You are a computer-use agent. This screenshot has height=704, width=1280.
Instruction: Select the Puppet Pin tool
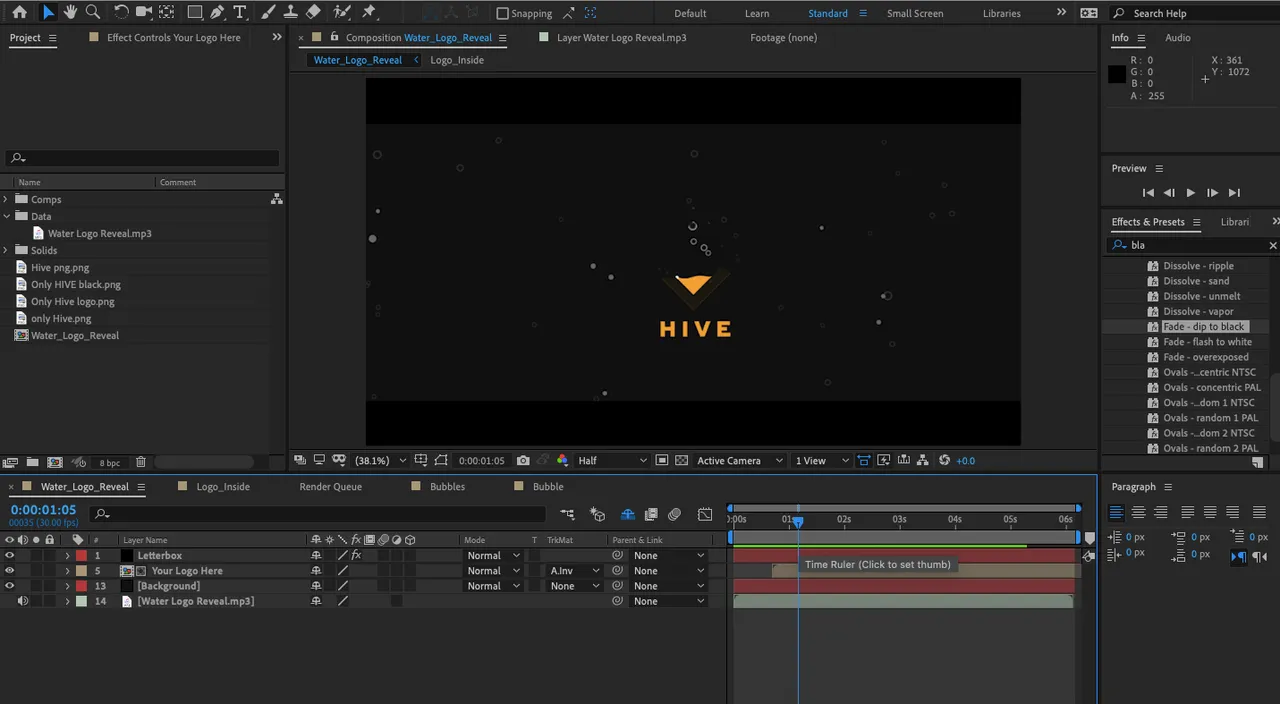[x=369, y=12]
